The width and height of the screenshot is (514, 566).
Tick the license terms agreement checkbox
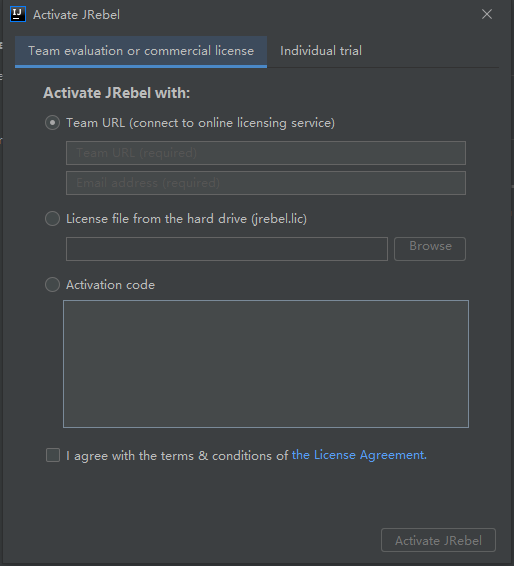click(53, 455)
